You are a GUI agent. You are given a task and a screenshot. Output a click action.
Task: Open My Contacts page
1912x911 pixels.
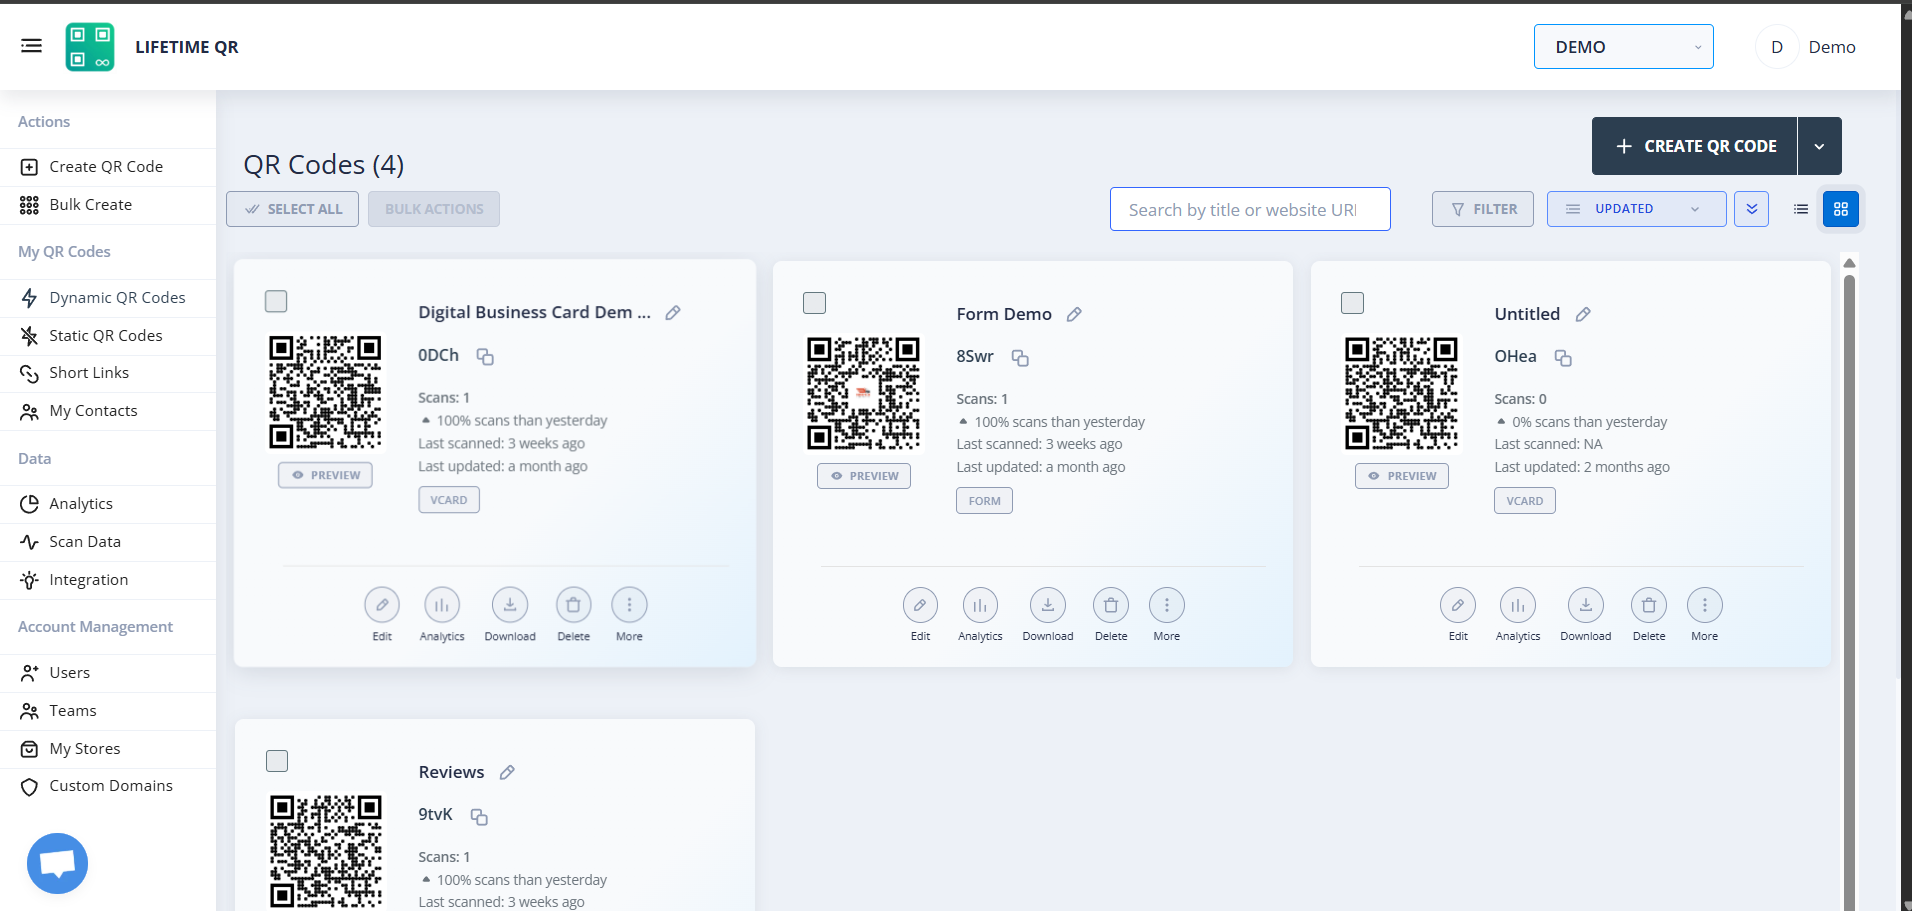coord(108,411)
